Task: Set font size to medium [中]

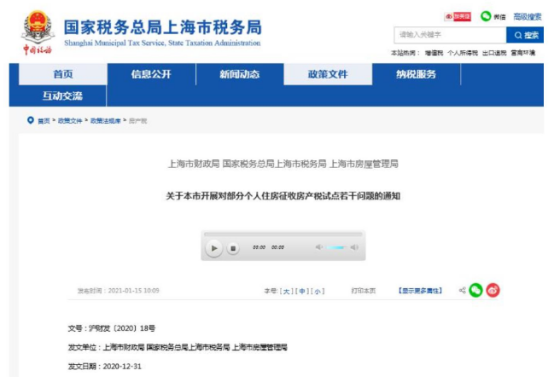Action: (x=302, y=291)
